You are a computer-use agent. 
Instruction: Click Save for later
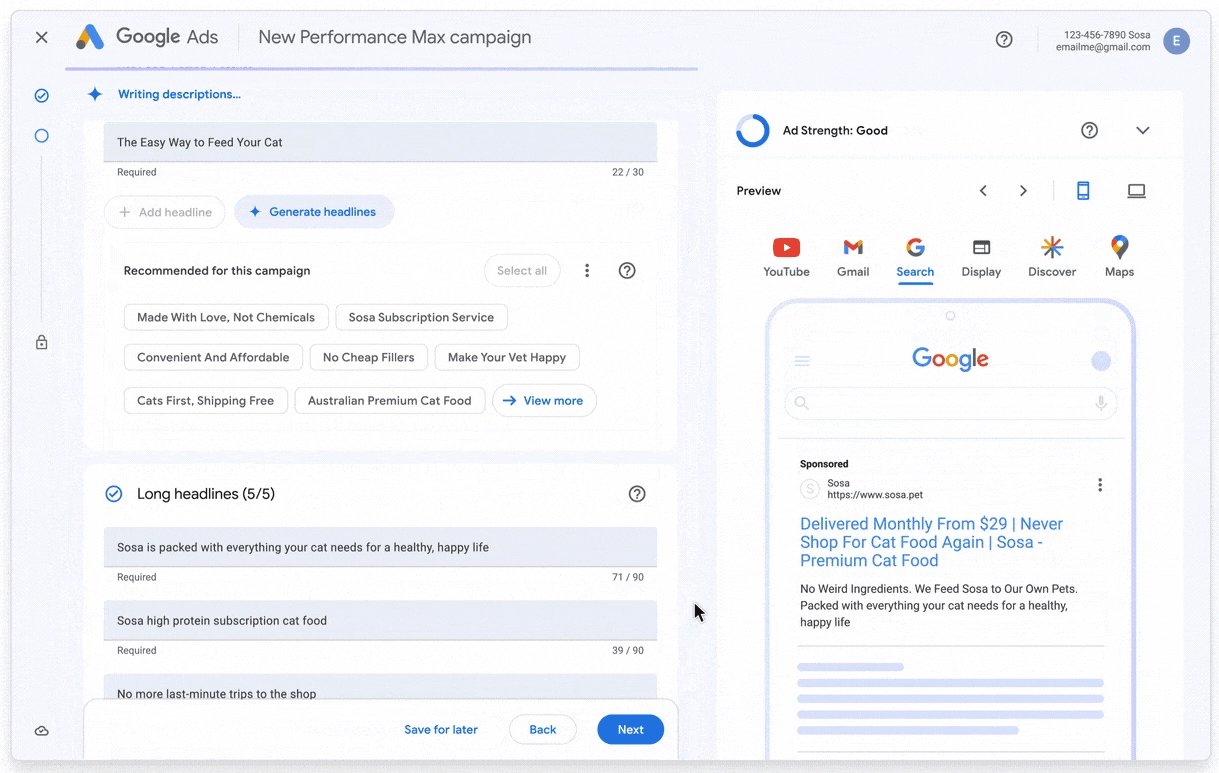pos(441,730)
